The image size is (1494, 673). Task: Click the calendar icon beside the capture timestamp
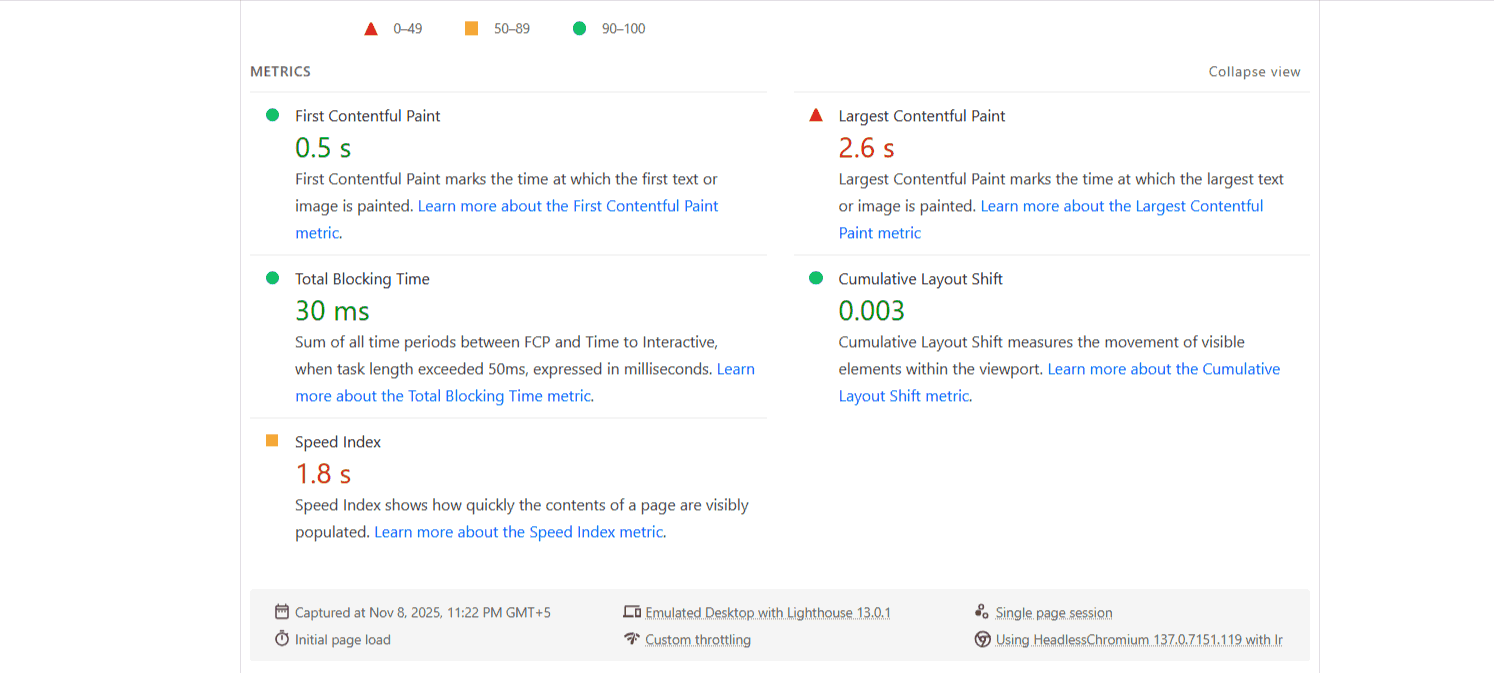point(283,611)
